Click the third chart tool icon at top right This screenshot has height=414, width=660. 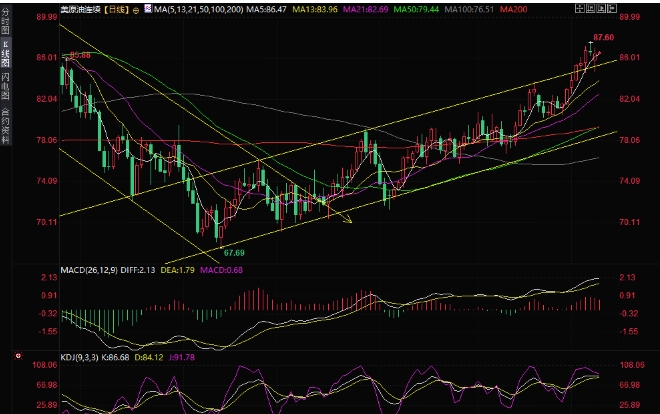click(601, 8)
